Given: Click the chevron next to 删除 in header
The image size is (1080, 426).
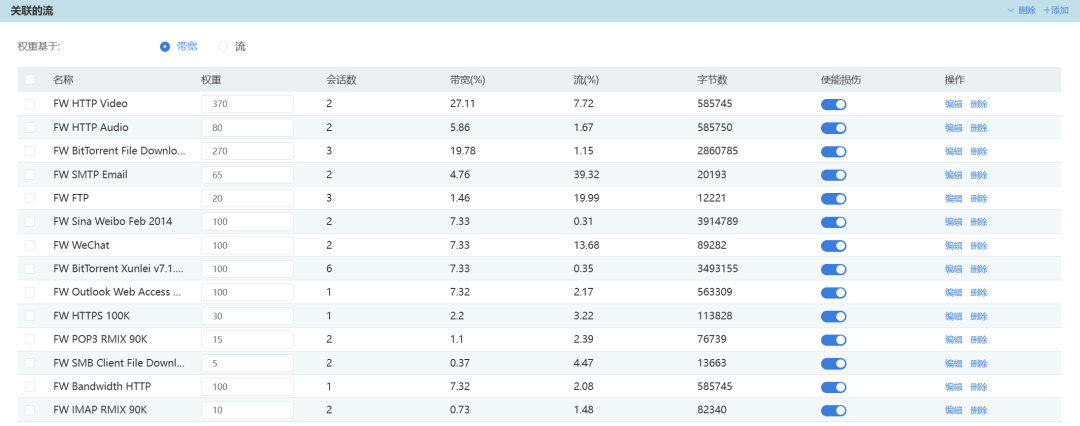Looking at the screenshot, I should coord(1011,10).
